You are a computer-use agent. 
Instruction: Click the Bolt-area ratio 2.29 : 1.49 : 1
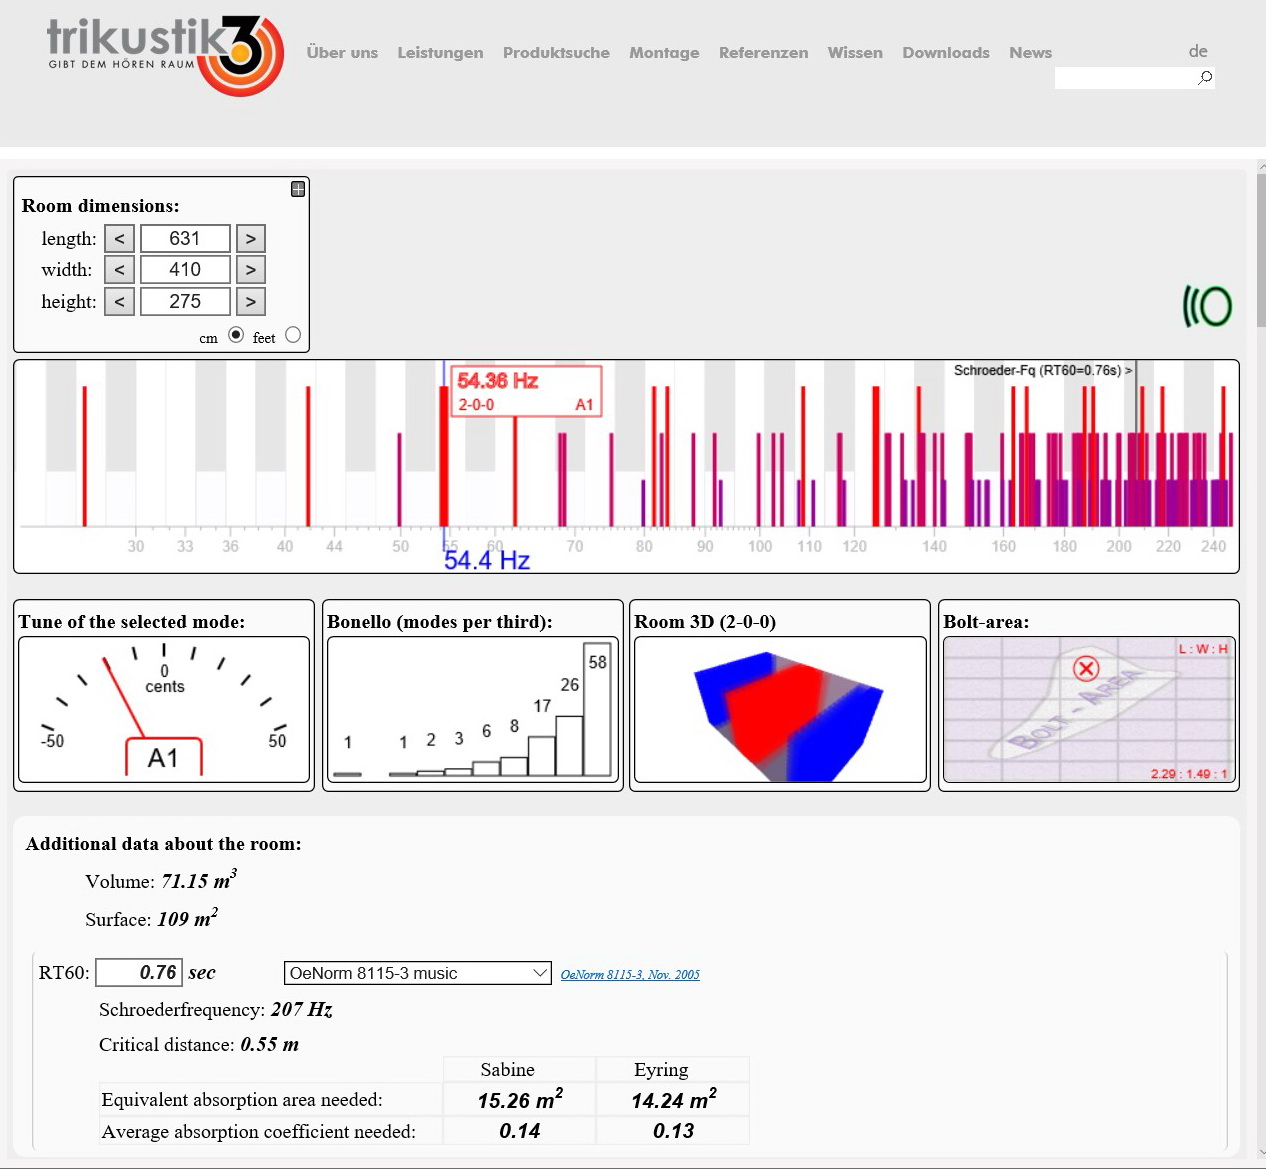(1189, 774)
